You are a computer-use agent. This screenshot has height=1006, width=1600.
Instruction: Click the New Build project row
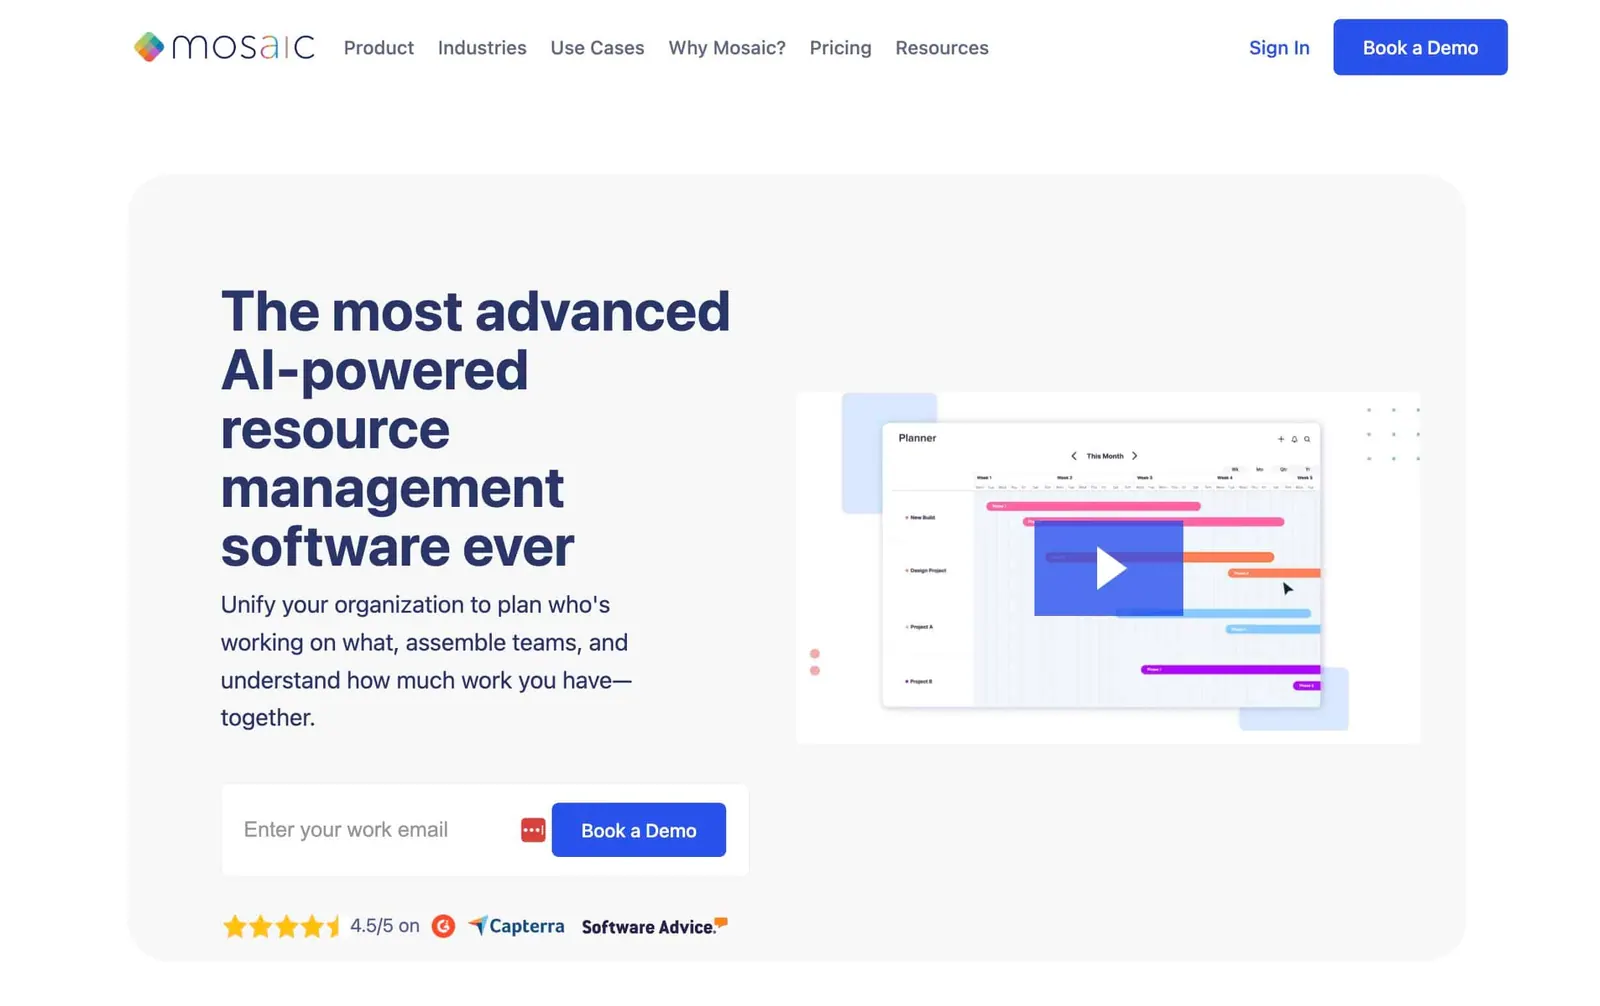pyautogui.click(x=921, y=517)
